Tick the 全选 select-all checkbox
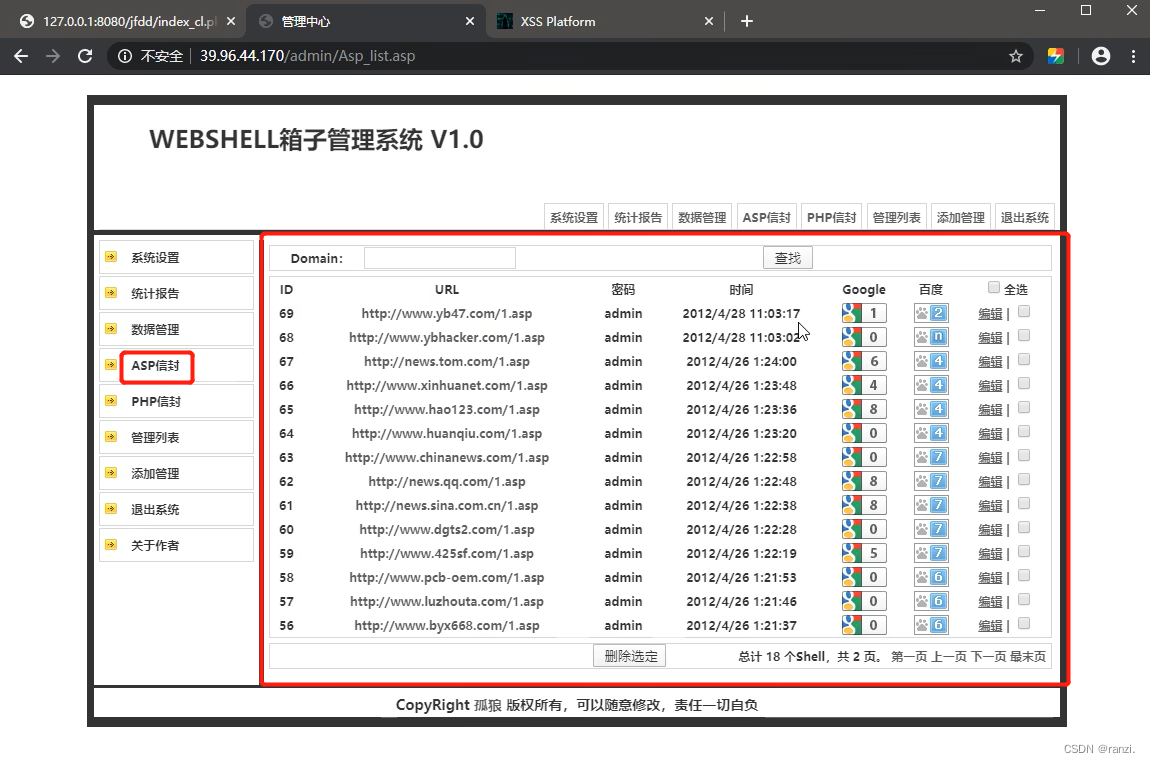The image size is (1150, 763). (994, 288)
